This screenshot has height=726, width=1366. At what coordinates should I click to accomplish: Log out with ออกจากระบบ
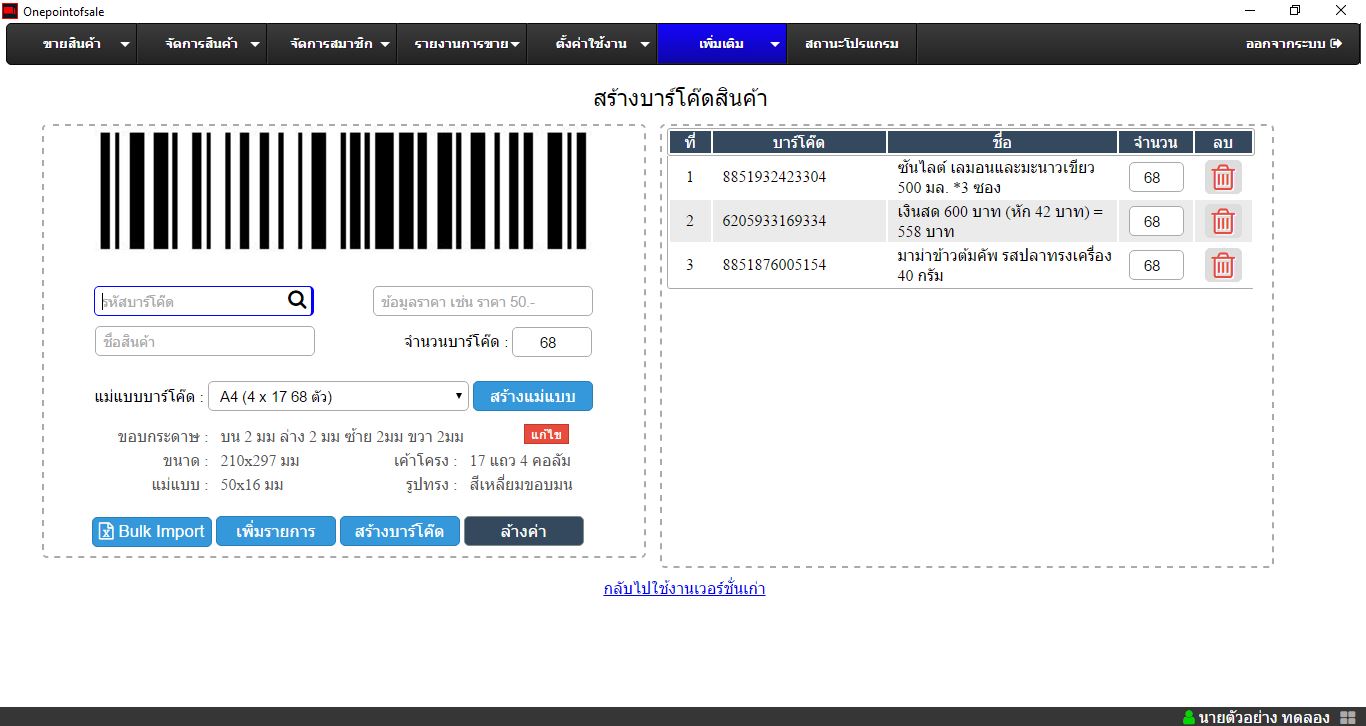pyautogui.click(x=1293, y=44)
